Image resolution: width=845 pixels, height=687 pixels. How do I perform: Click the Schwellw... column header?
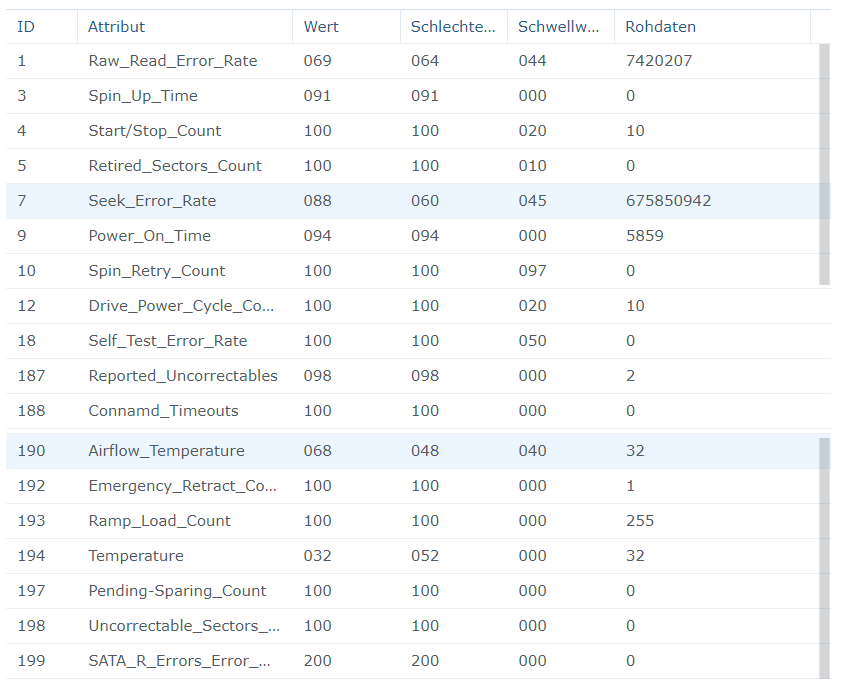pyautogui.click(x=561, y=26)
